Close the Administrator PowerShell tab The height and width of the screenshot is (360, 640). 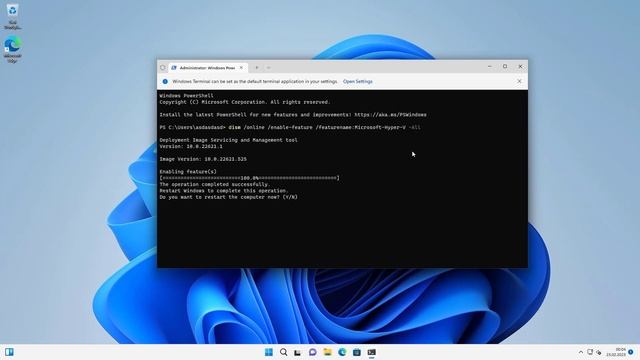pyautogui.click(x=241, y=68)
